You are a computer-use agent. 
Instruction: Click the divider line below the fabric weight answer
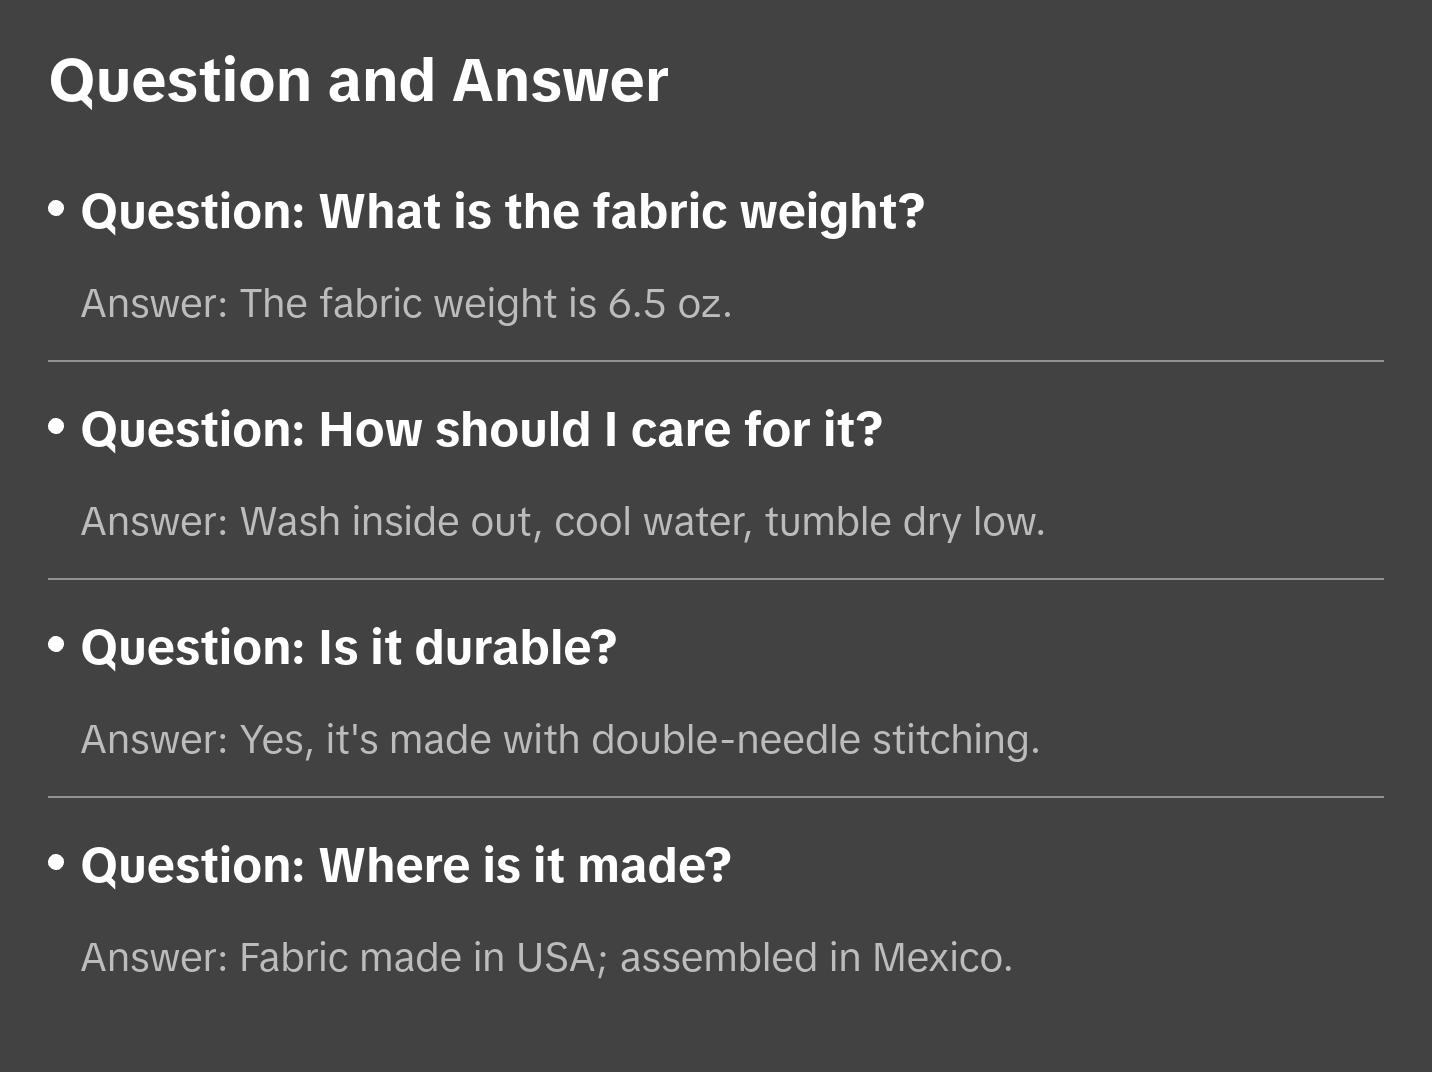pyautogui.click(x=716, y=361)
